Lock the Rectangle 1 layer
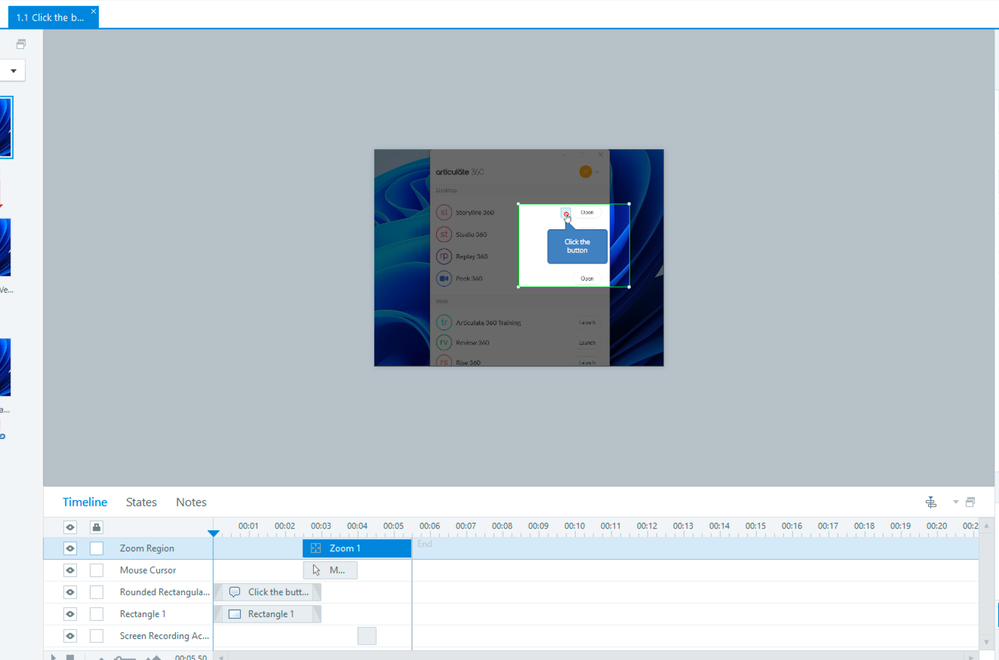 click(x=96, y=614)
